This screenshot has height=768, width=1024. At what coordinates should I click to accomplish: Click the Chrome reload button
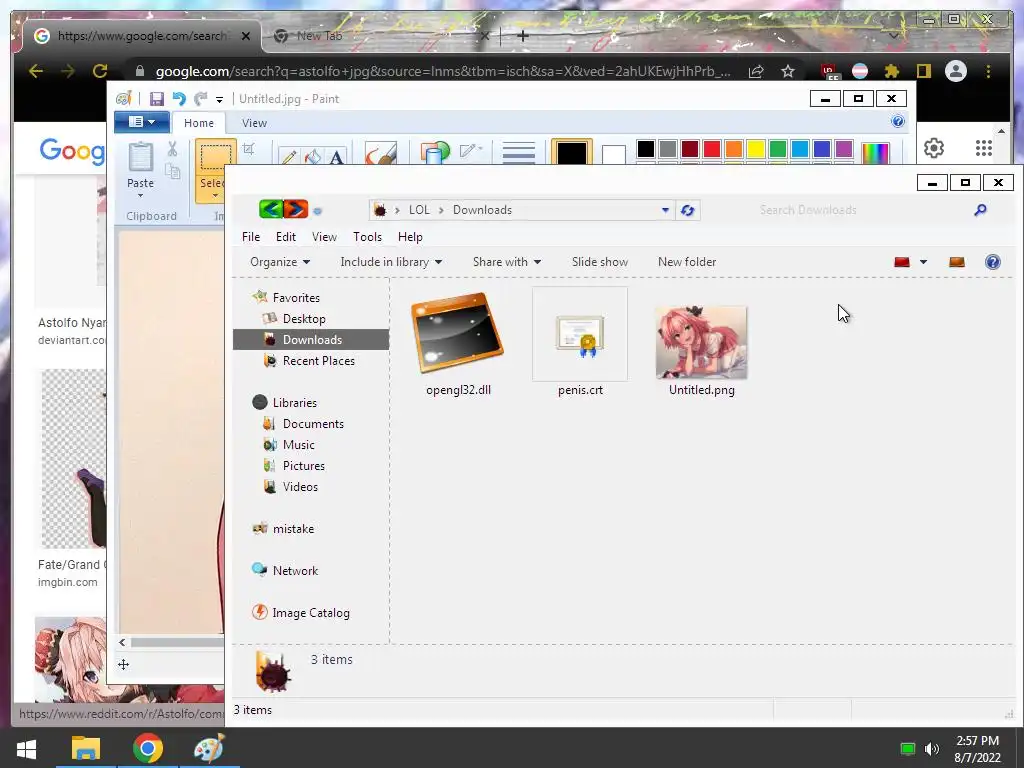[x=99, y=71]
